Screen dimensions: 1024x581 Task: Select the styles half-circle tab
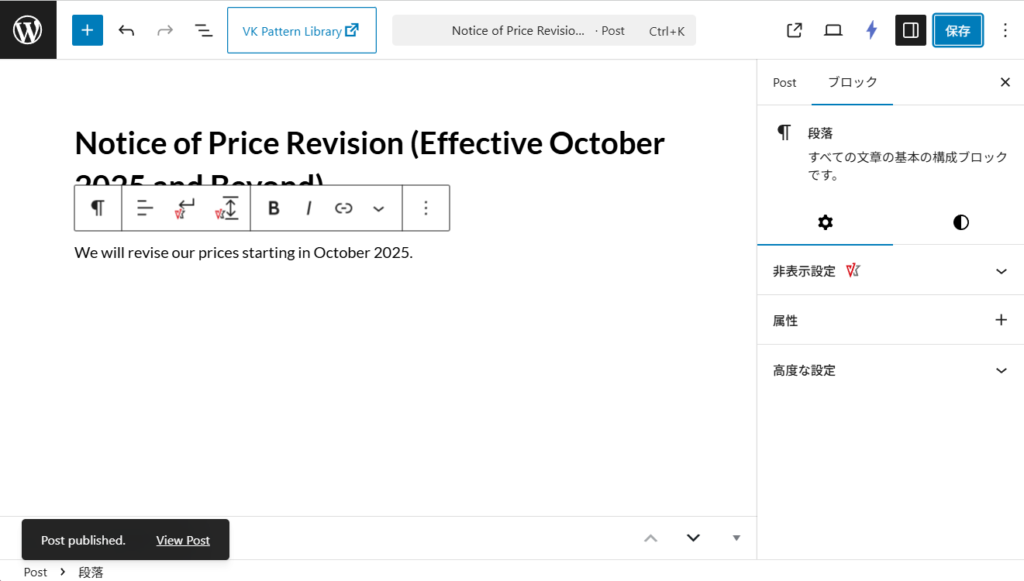pyautogui.click(x=960, y=222)
